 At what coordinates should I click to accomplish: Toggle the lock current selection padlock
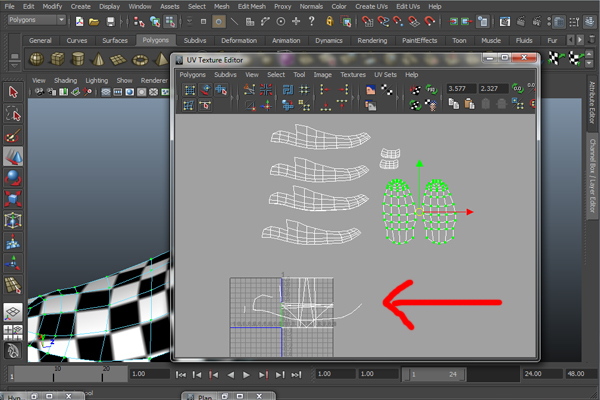click(x=329, y=21)
